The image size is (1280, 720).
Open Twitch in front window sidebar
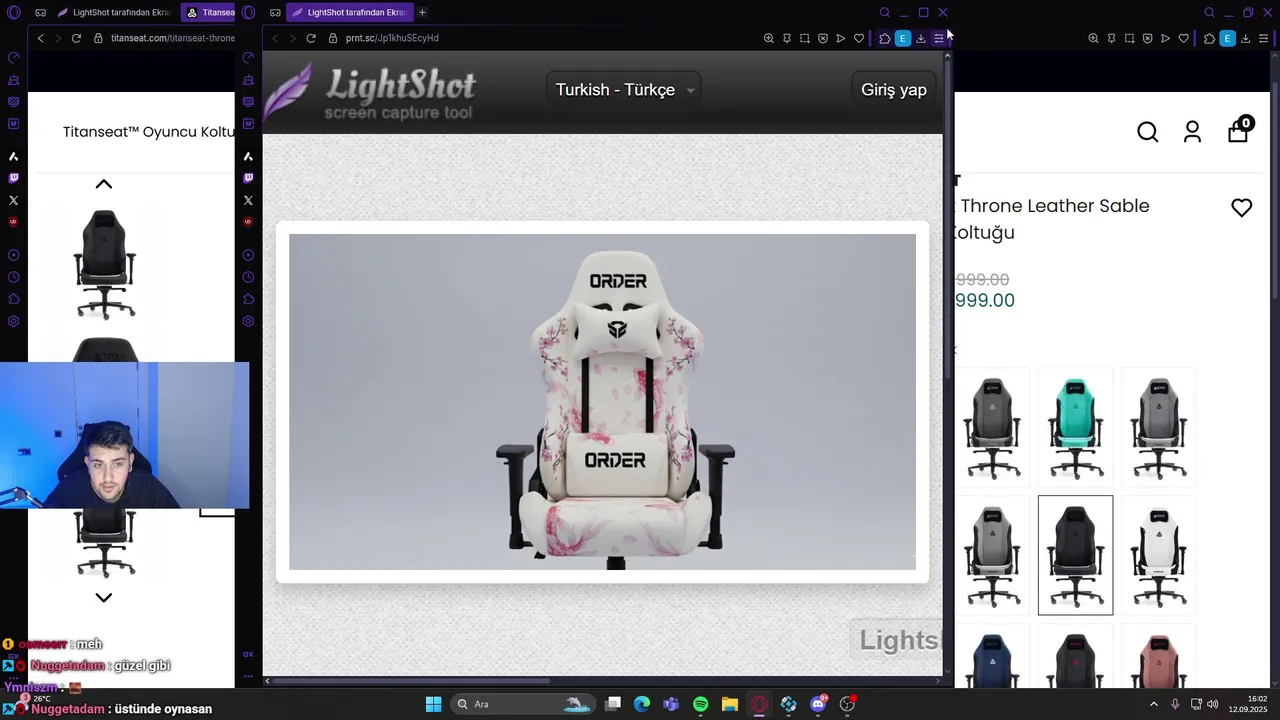248,178
